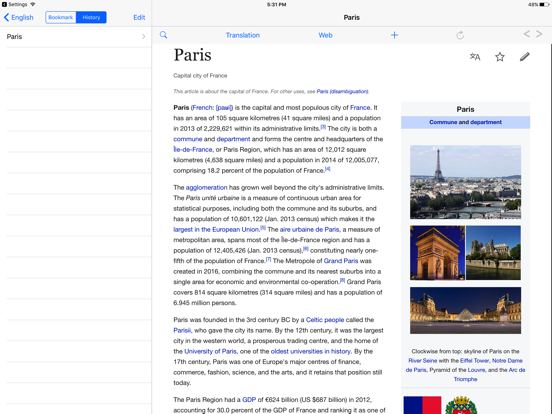This screenshot has height=414, width=552.
Task: Tap the Edit button in sidebar
Action: point(139,17)
